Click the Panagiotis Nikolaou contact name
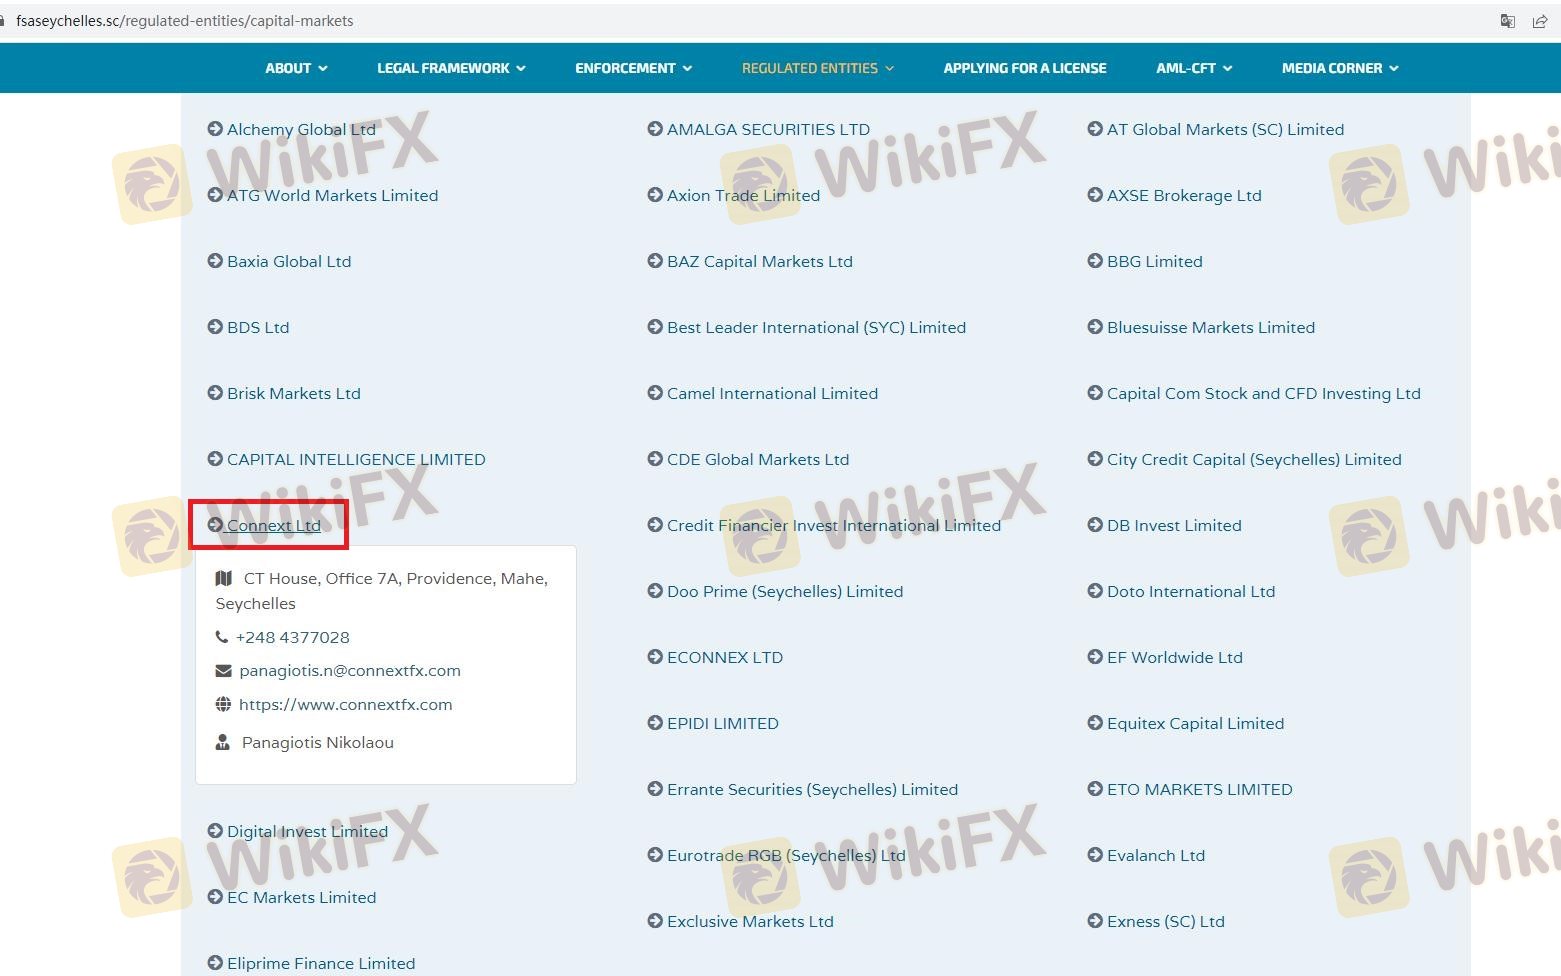The width and height of the screenshot is (1561, 976). (x=318, y=742)
